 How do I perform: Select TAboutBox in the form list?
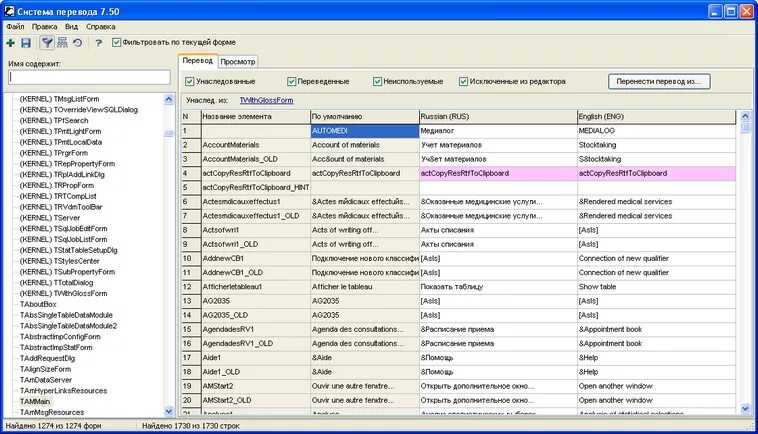click(38, 304)
